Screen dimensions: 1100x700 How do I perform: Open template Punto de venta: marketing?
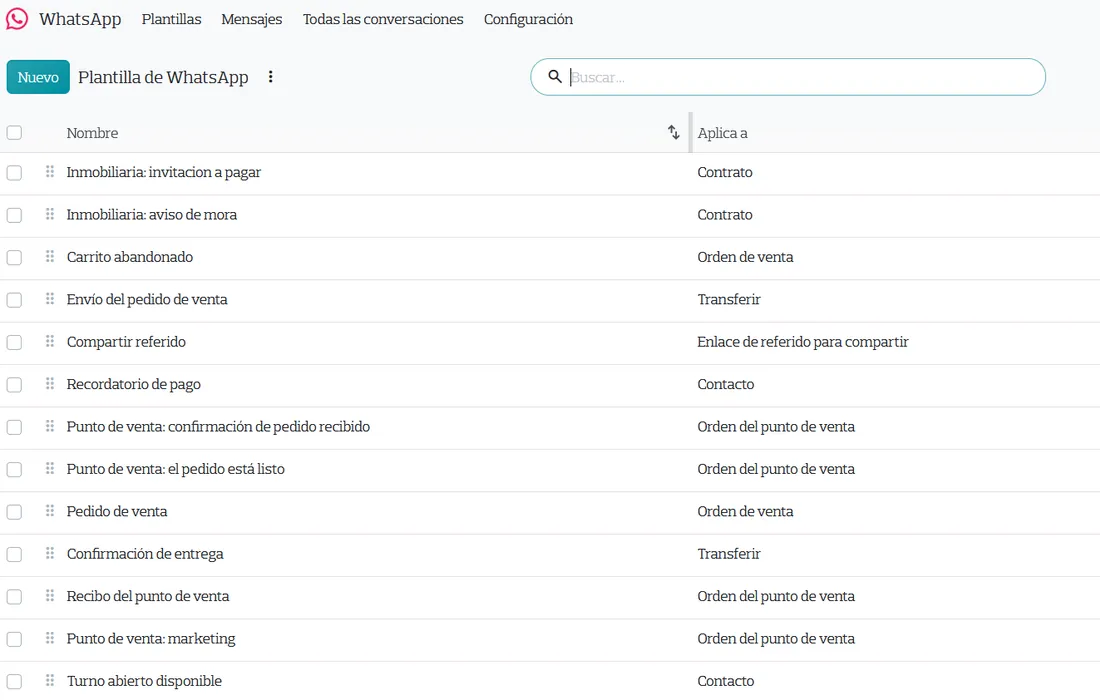(x=151, y=639)
